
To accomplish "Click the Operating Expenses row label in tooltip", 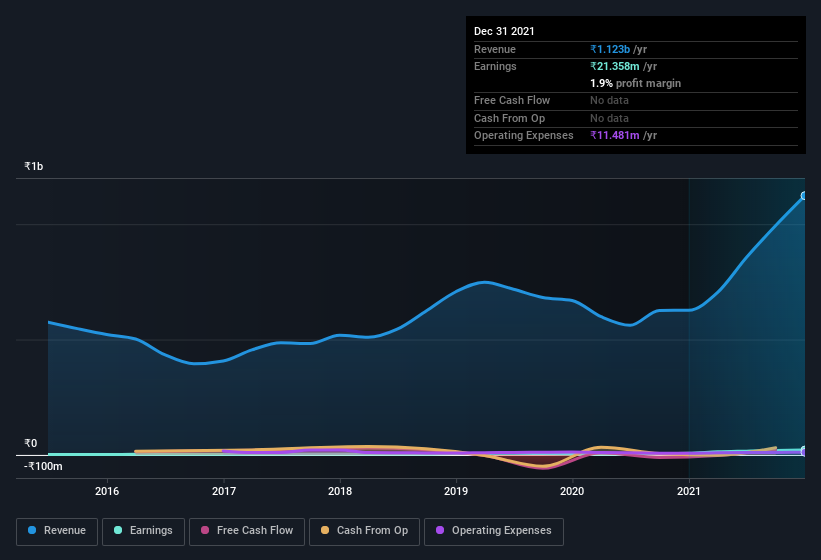I will pos(524,136).
